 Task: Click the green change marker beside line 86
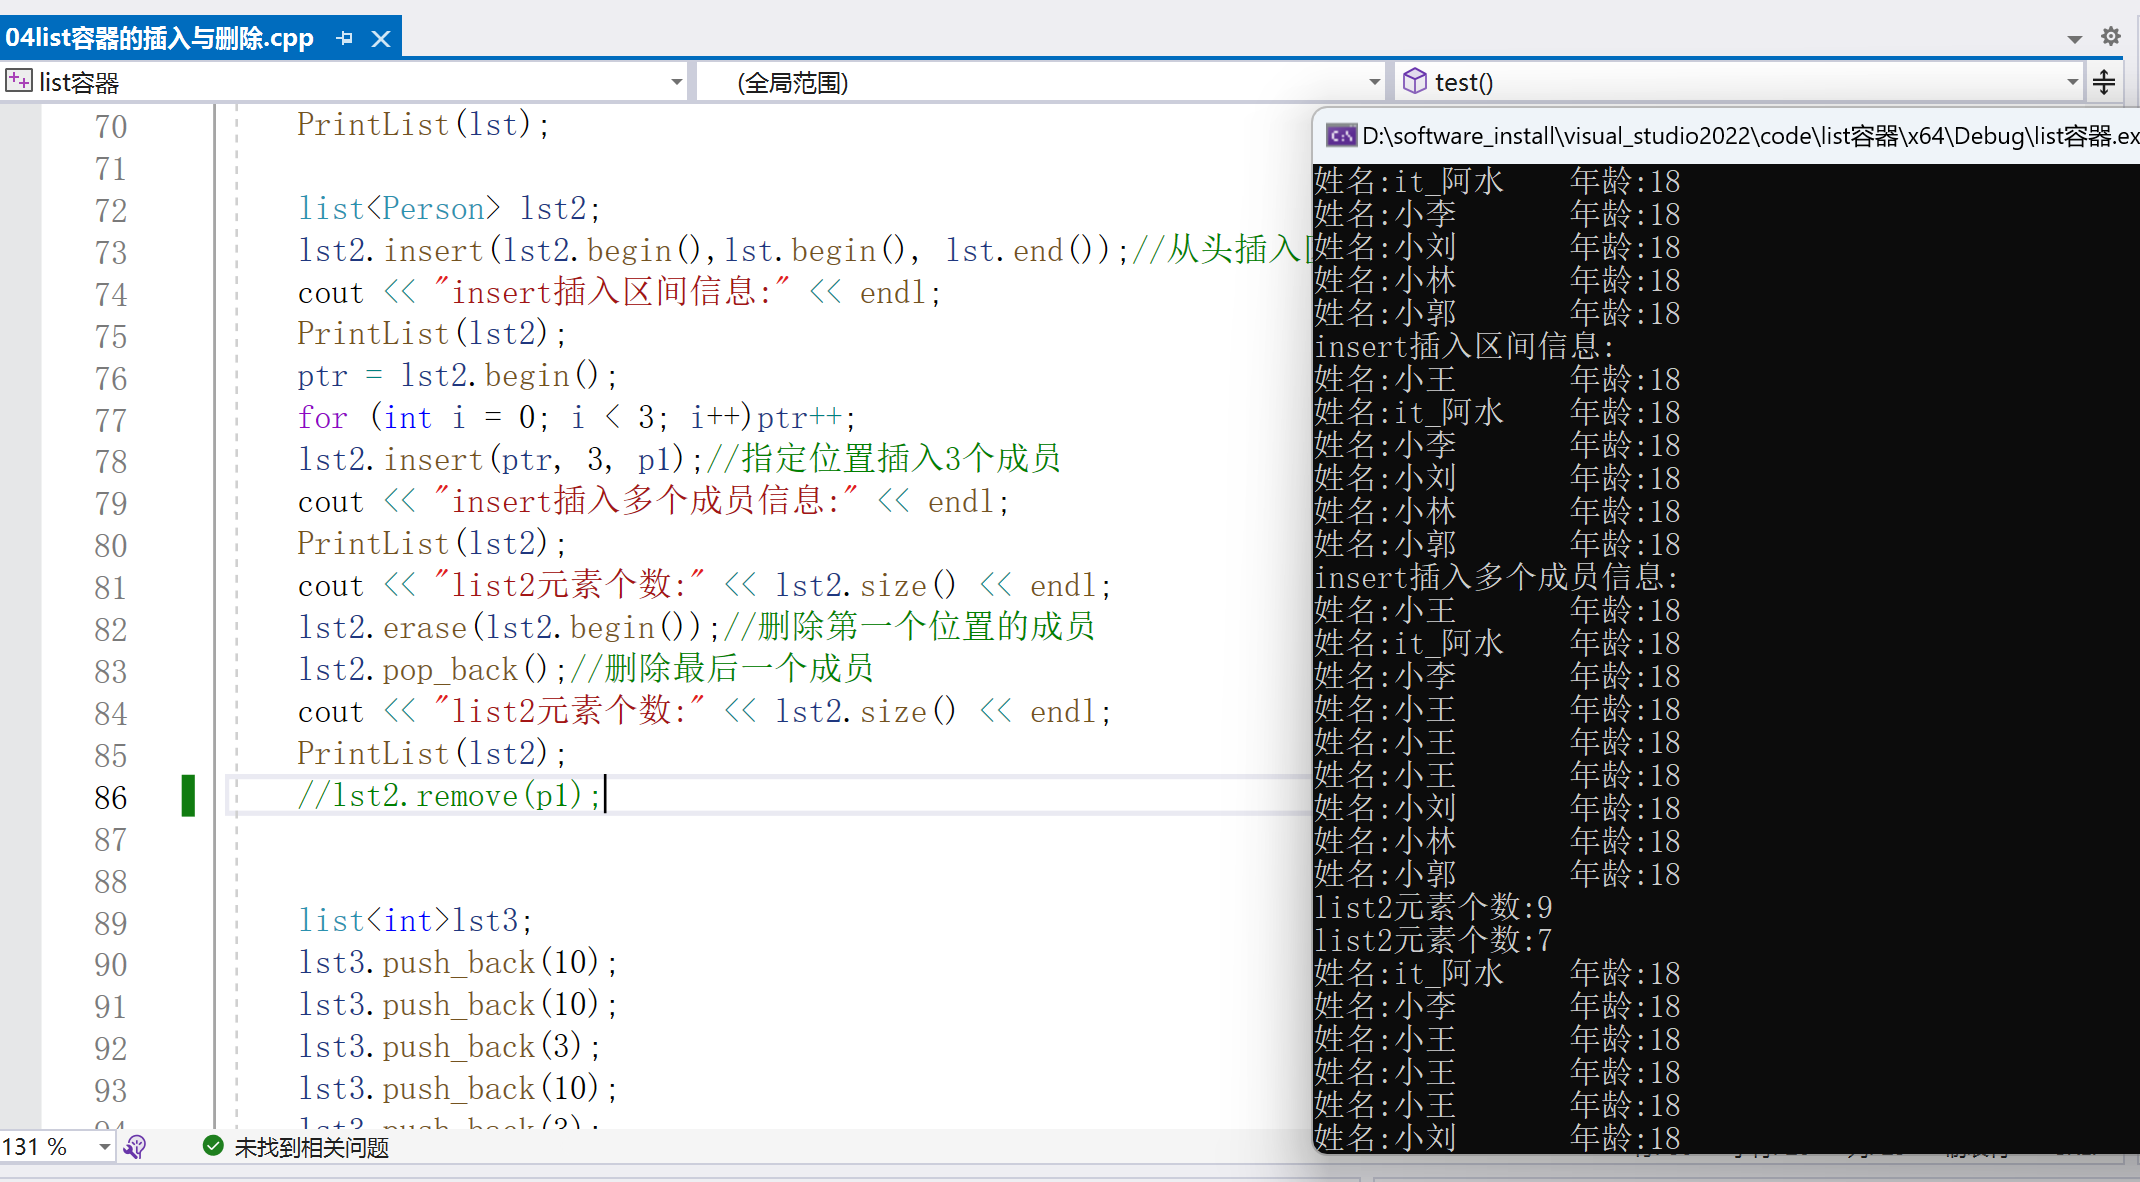click(x=188, y=796)
